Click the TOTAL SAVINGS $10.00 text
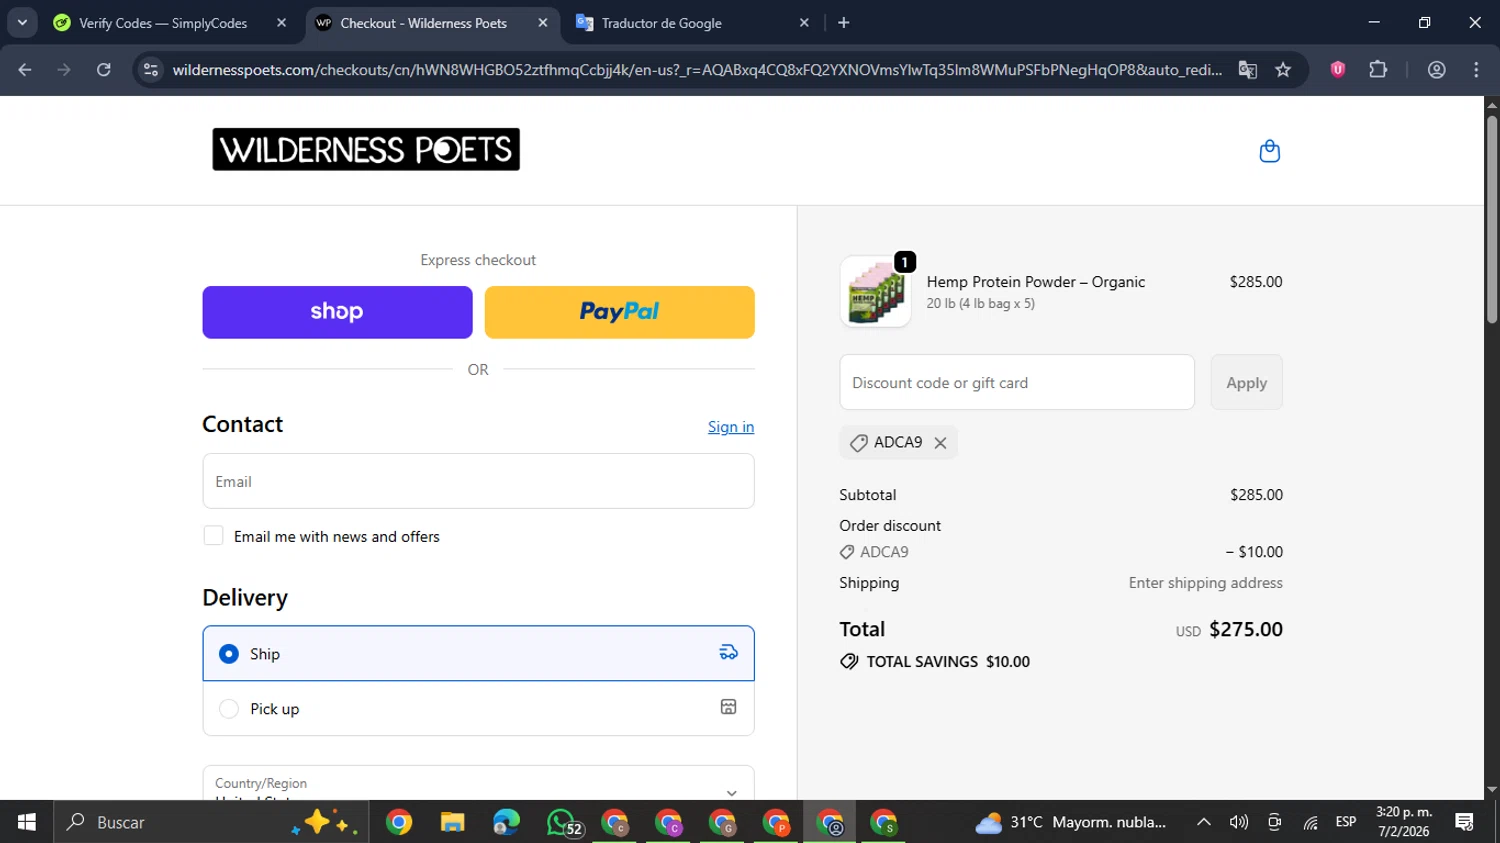 pos(948,662)
